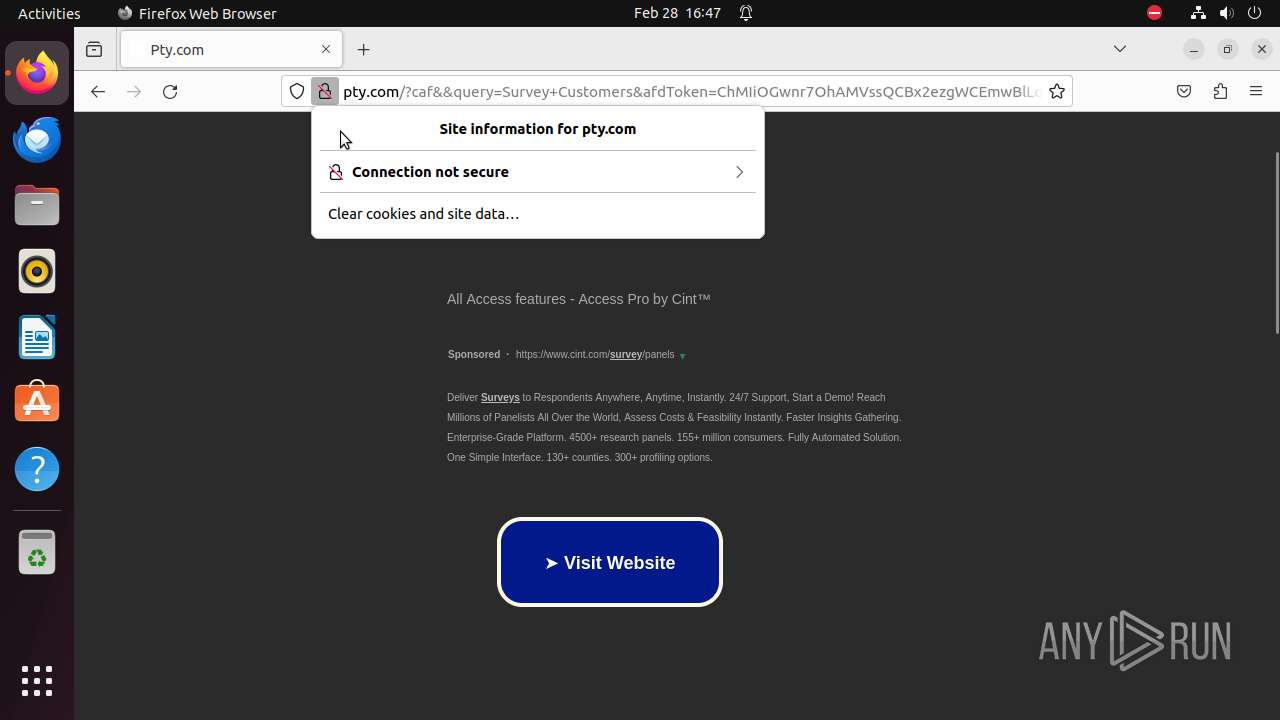Image resolution: width=1280 pixels, height=720 pixels.
Task: Open All Access features Cint link
Action: pyautogui.click(x=578, y=299)
